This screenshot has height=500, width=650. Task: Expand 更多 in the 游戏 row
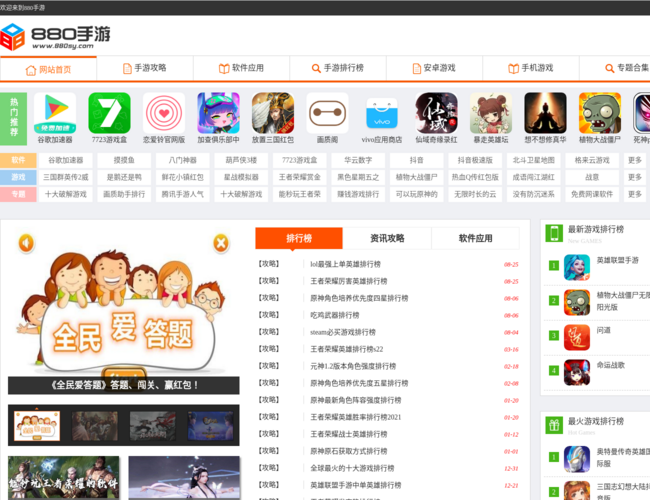click(635, 177)
